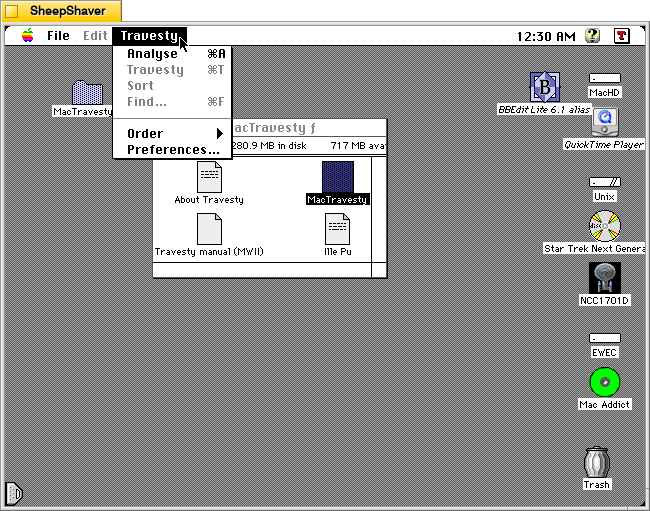Select the MacTravesty application icon in window
650x511 pixels.
(x=338, y=177)
